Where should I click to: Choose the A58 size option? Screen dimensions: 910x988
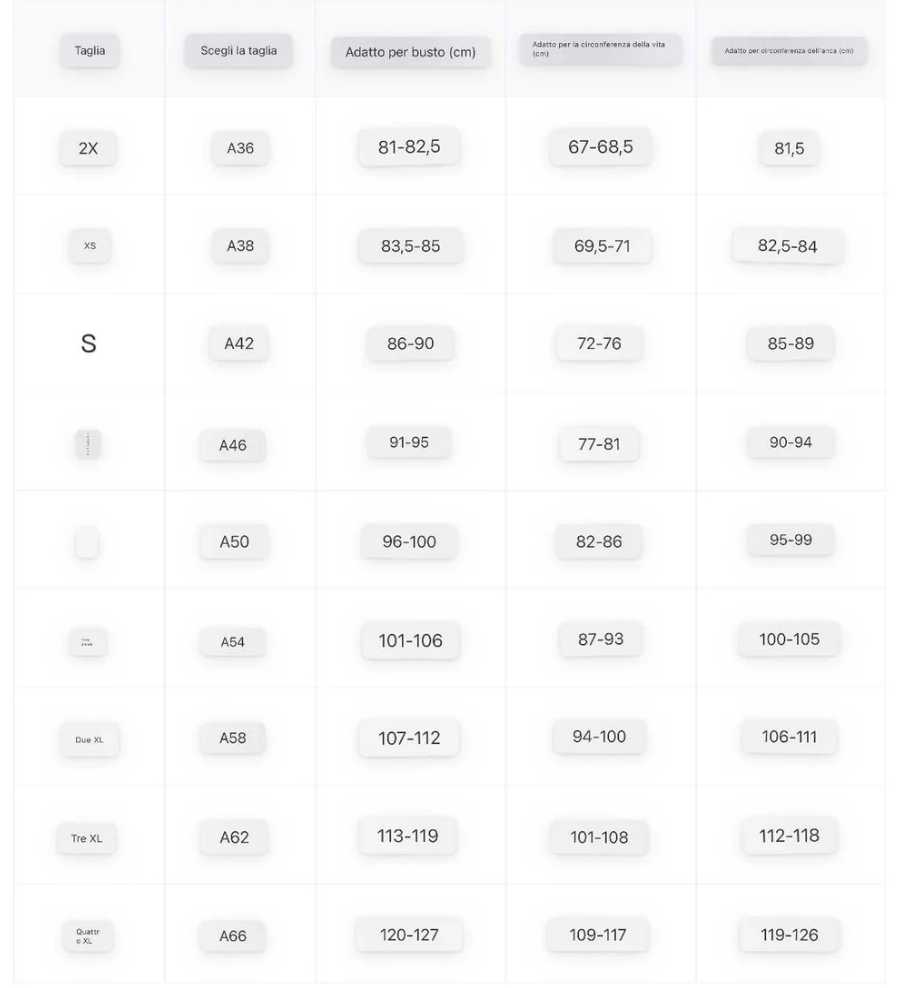point(233,738)
